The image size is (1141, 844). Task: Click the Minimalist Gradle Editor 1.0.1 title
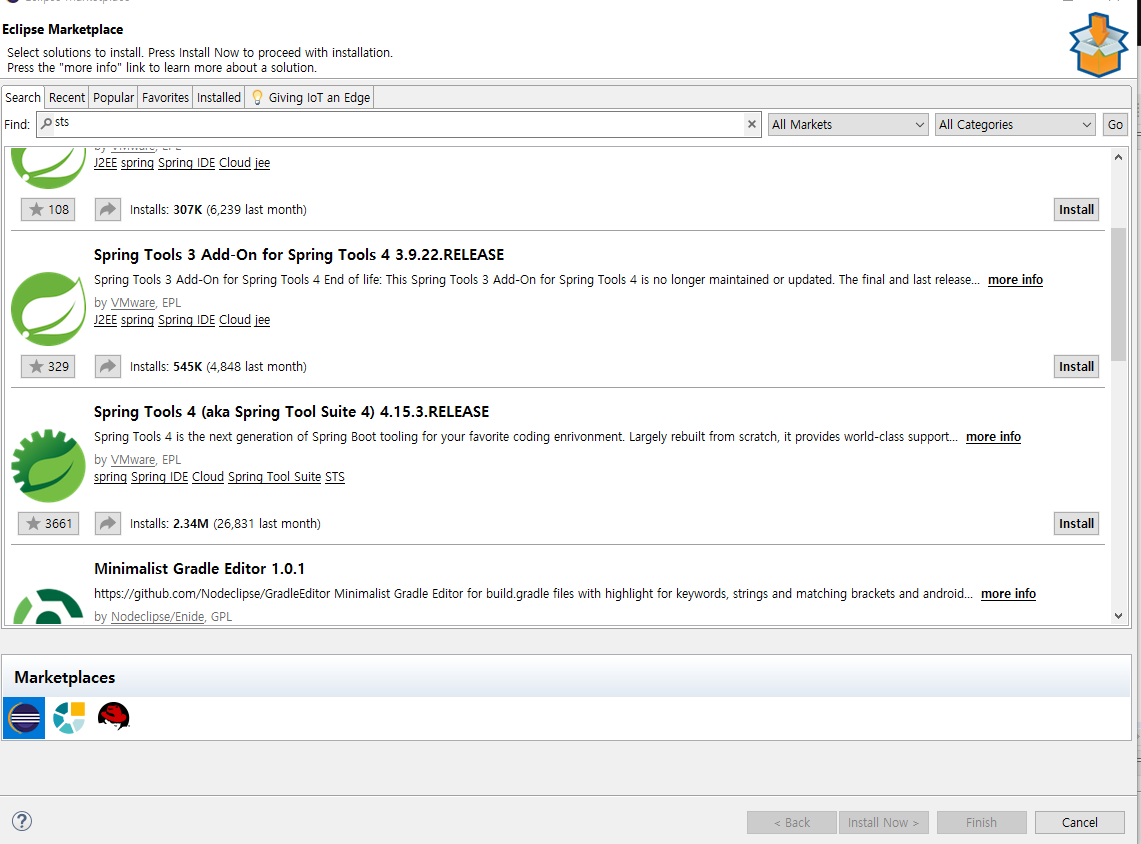click(199, 568)
